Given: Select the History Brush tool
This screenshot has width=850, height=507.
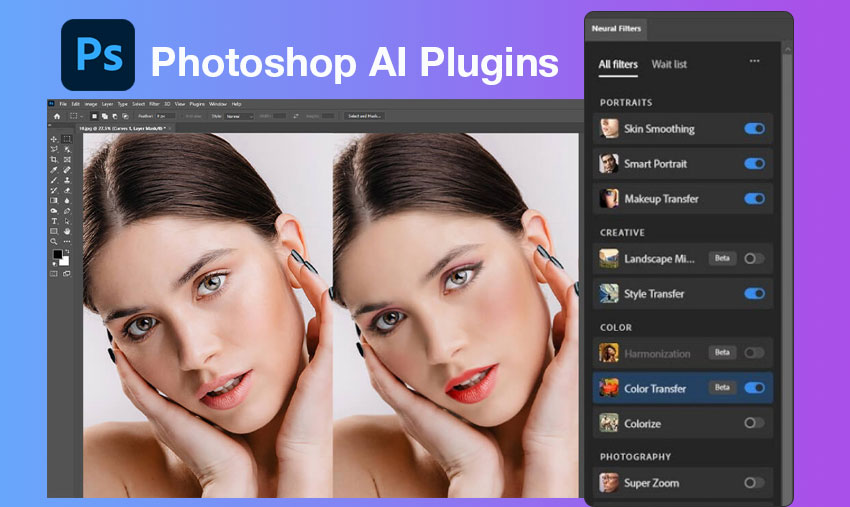Looking at the screenshot, I should coord(54,190).
